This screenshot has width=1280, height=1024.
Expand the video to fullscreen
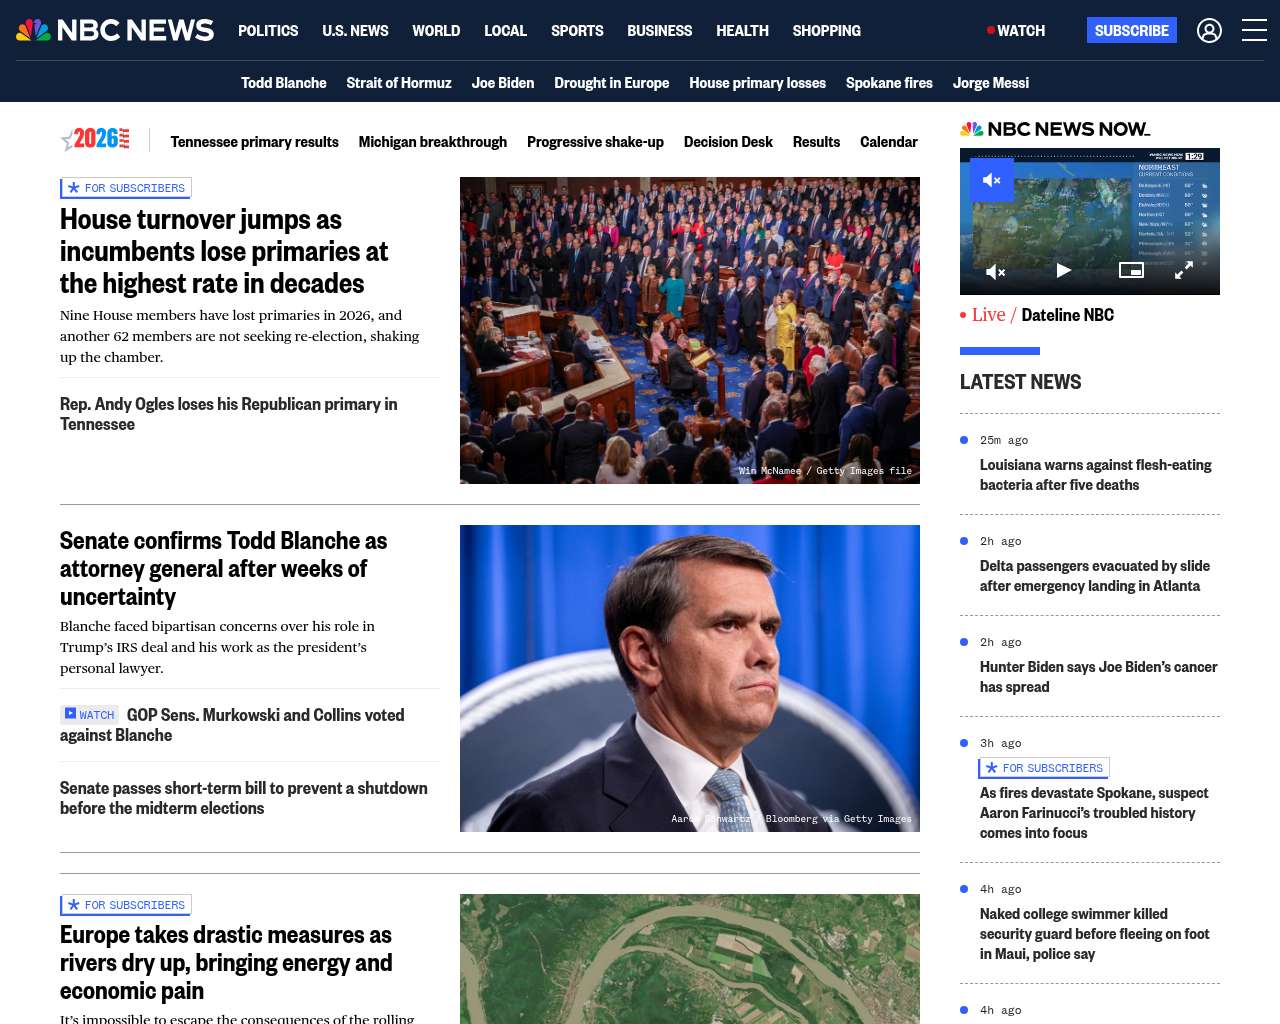pos(1183,270)
